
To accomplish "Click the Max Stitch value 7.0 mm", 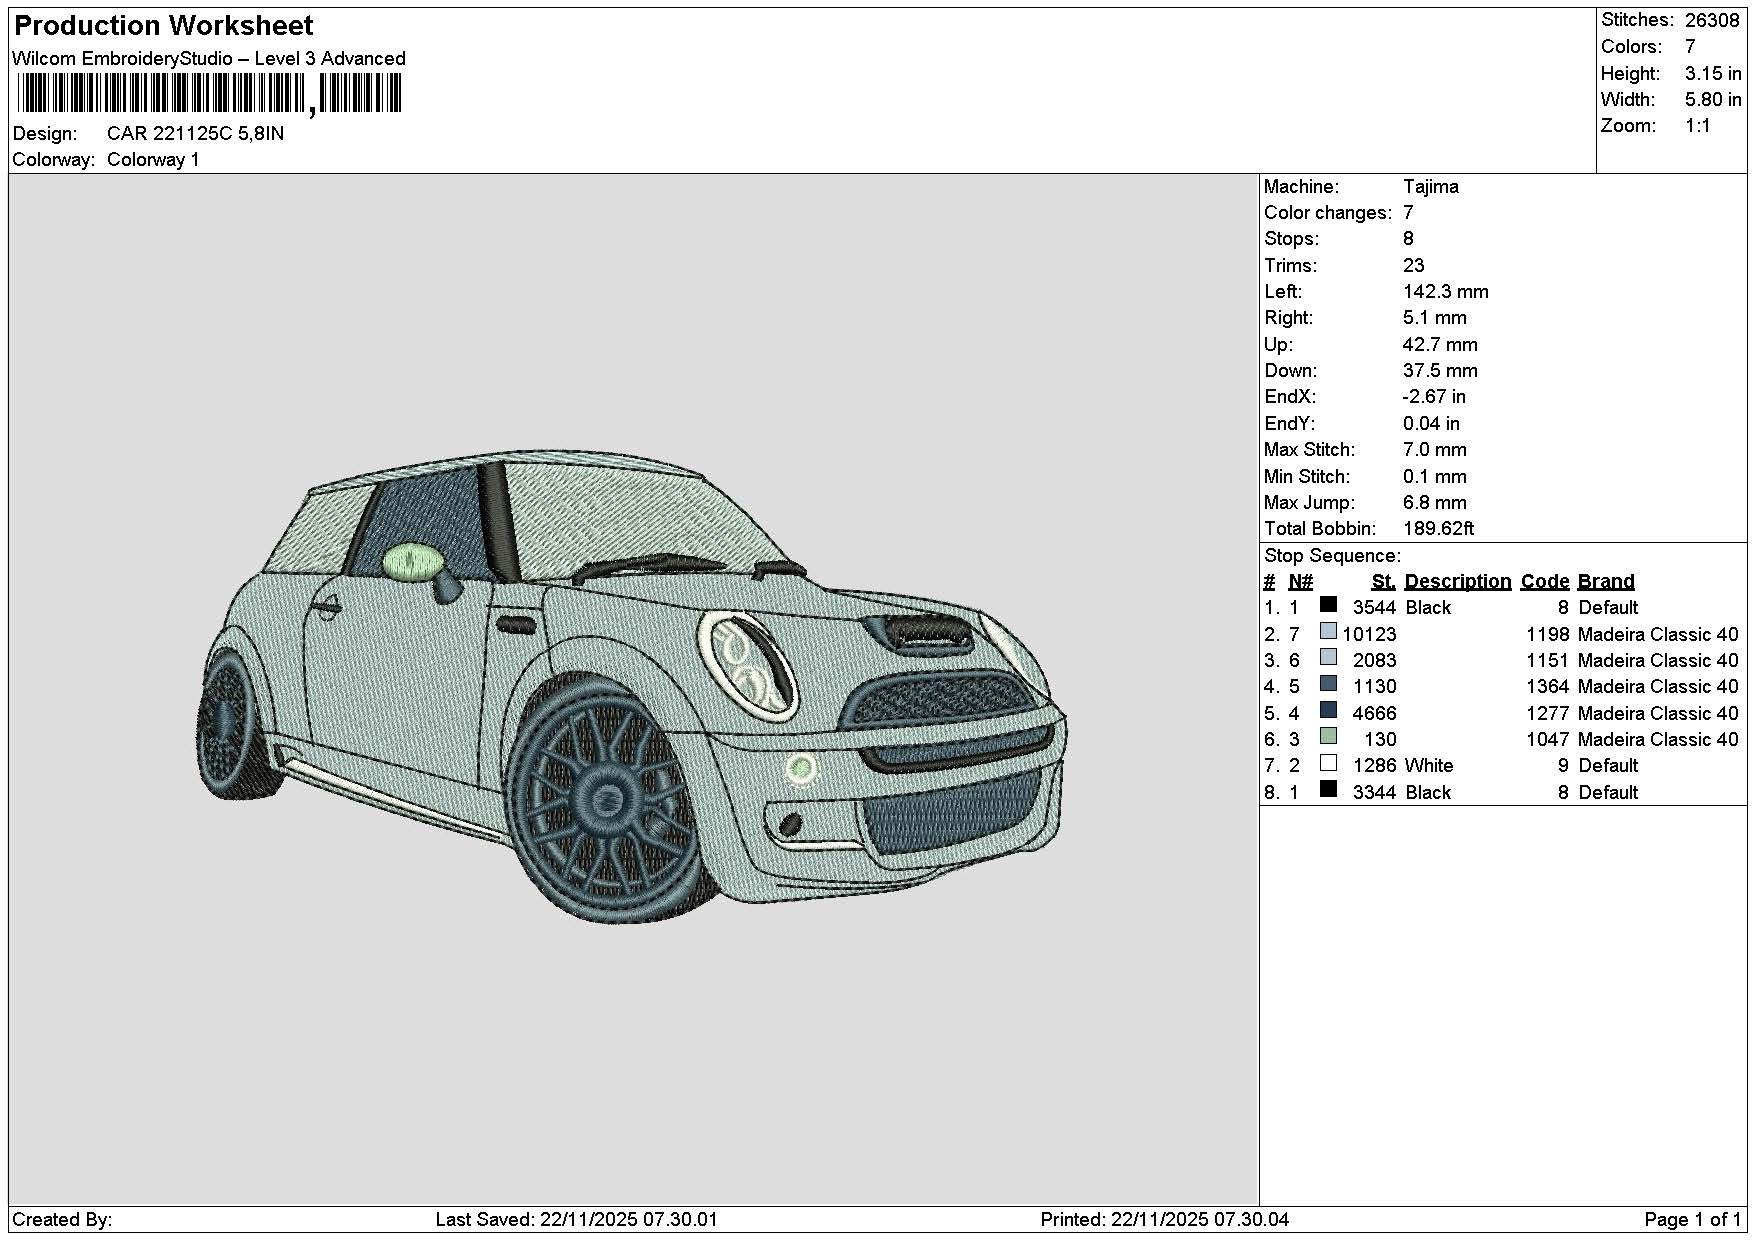I will 1434,450.
